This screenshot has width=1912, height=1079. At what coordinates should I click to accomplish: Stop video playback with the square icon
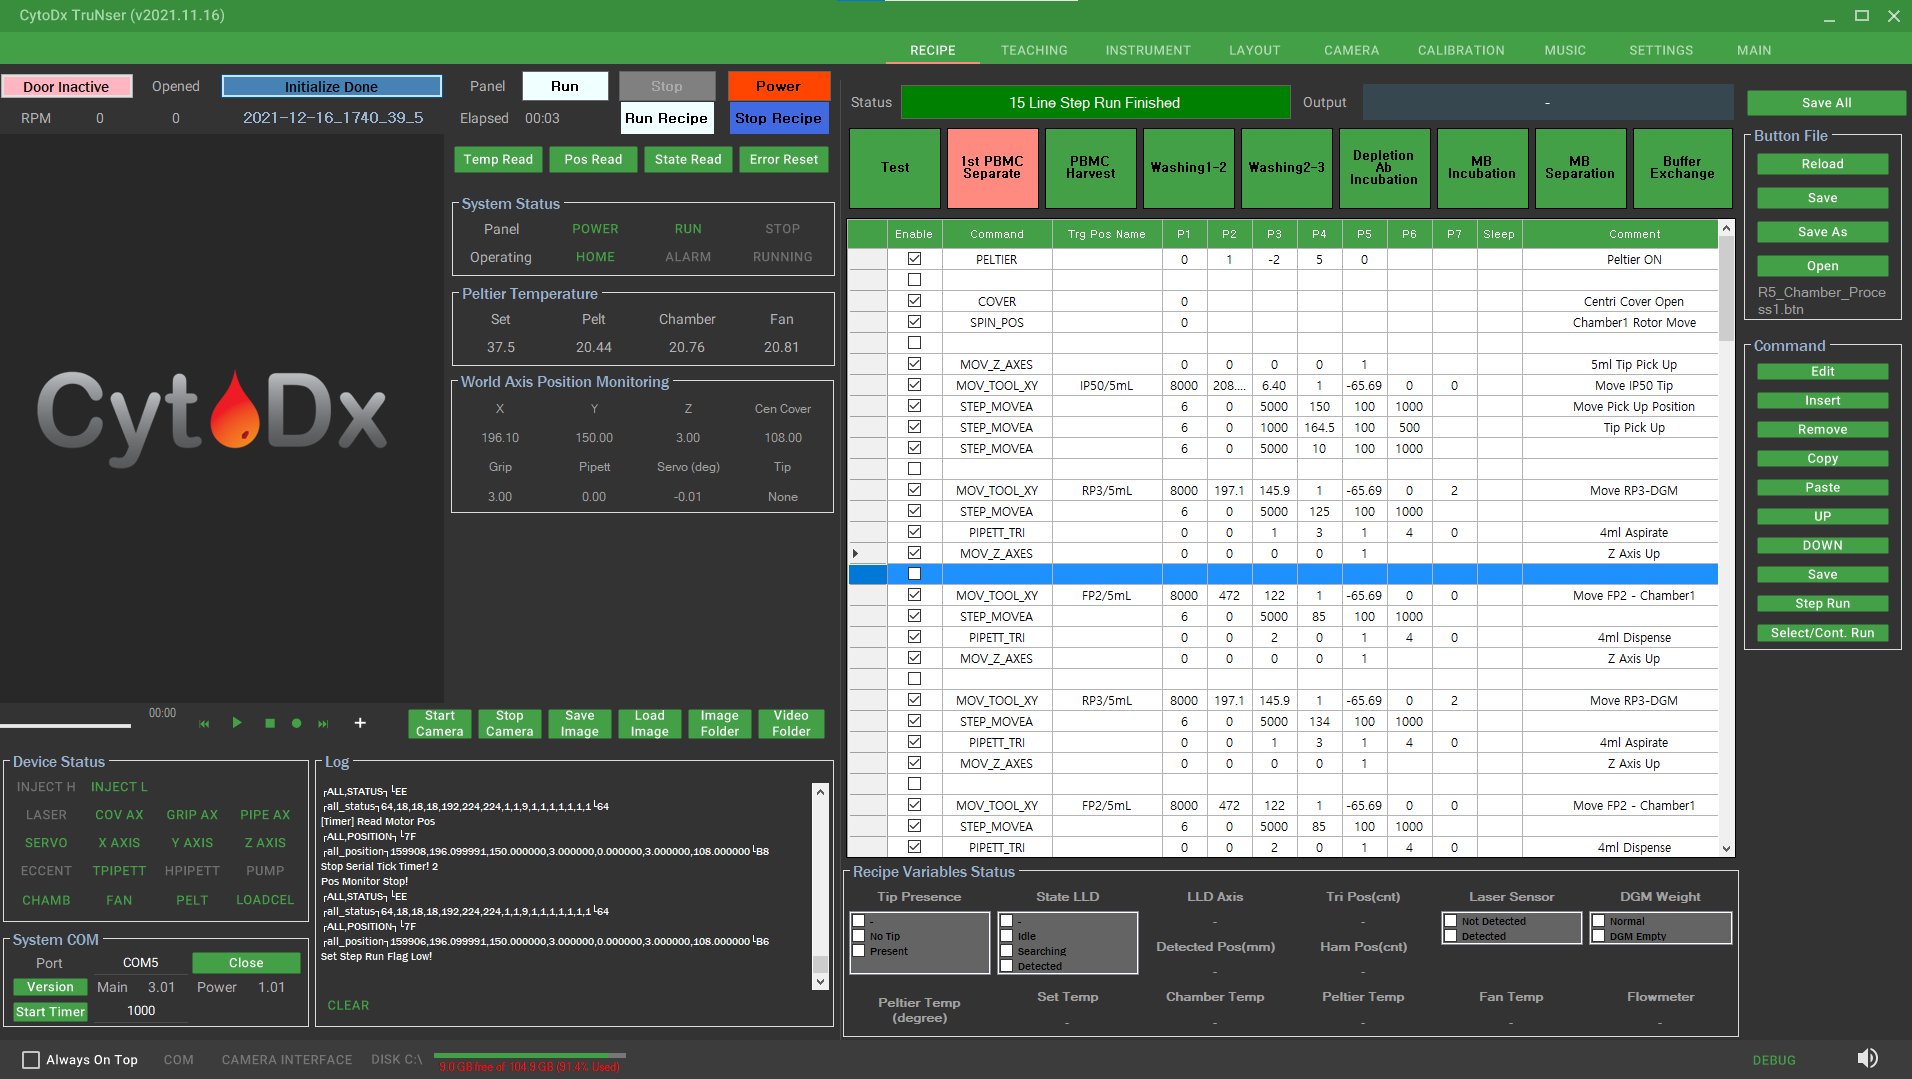pos(270,723)
